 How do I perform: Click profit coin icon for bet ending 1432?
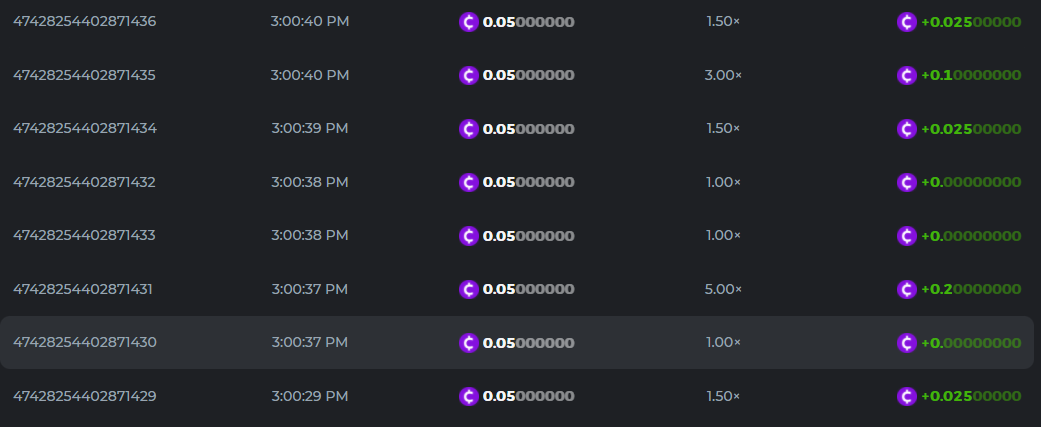pyautogui.click(x=907, y=182)
